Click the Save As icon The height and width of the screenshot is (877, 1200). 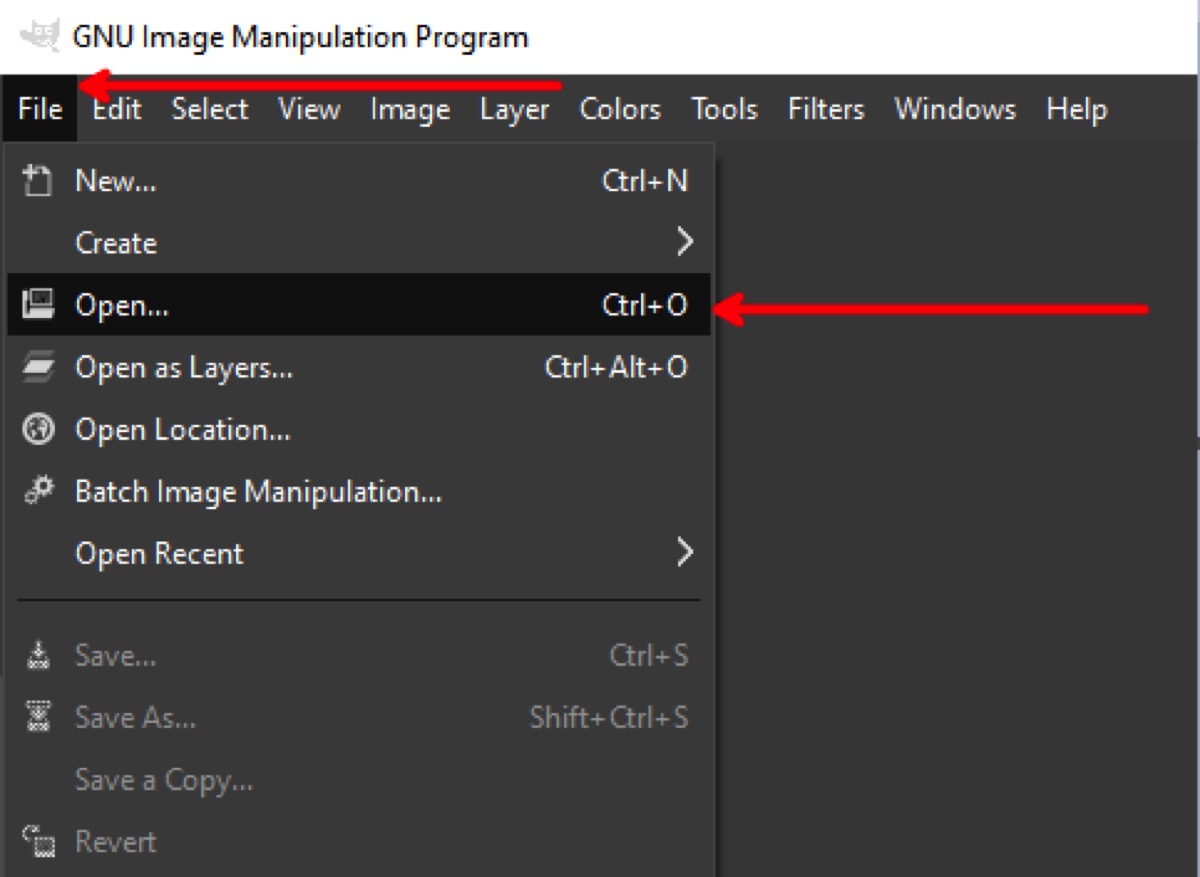click(38, 717)
